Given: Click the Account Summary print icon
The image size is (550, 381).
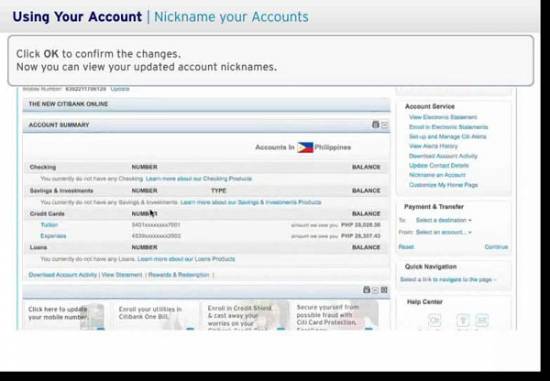Looking at the screenshot, I should [x=375, y=125].
